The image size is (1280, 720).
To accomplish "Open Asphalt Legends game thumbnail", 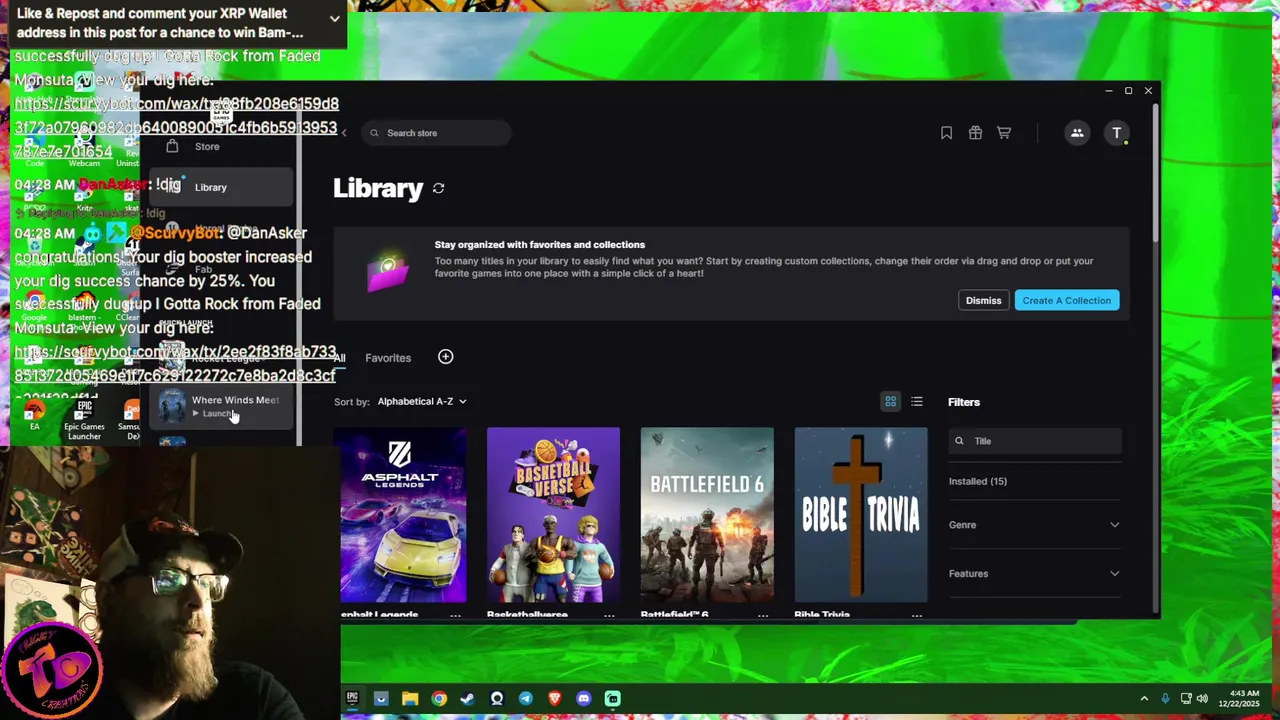I will [400, 515].
